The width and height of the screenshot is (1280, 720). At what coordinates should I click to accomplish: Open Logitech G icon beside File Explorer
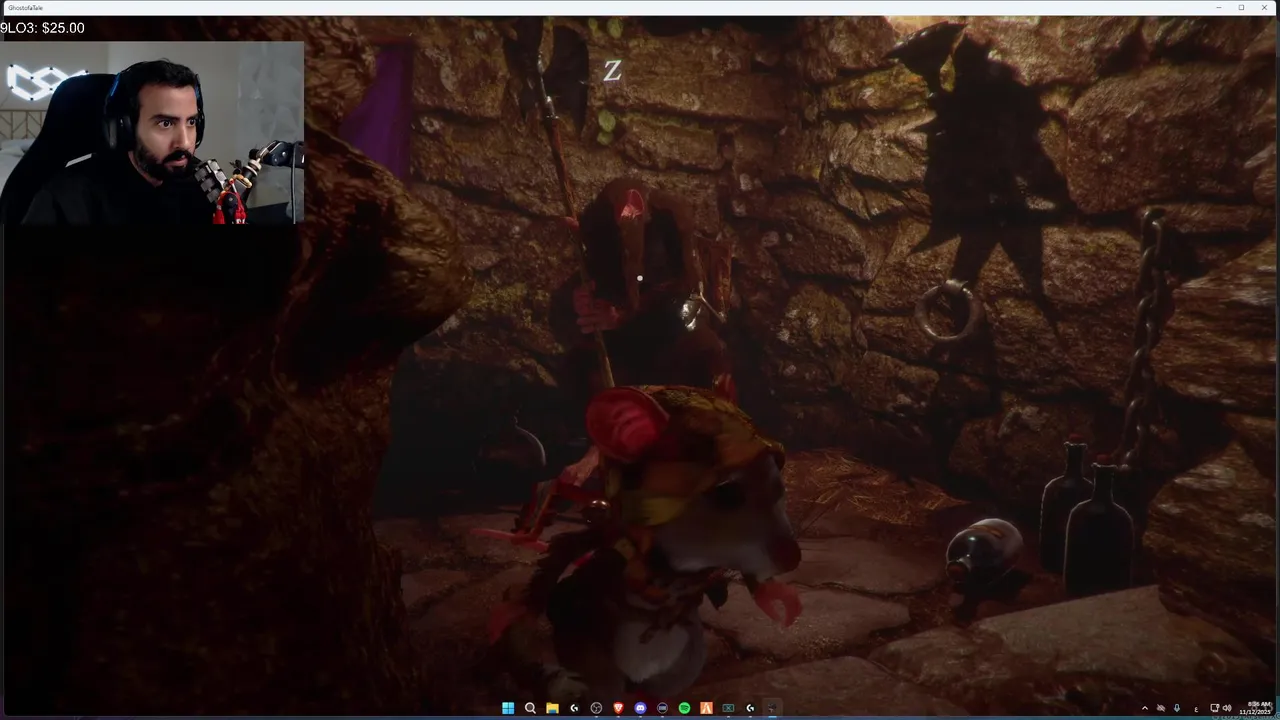(574, 708)
